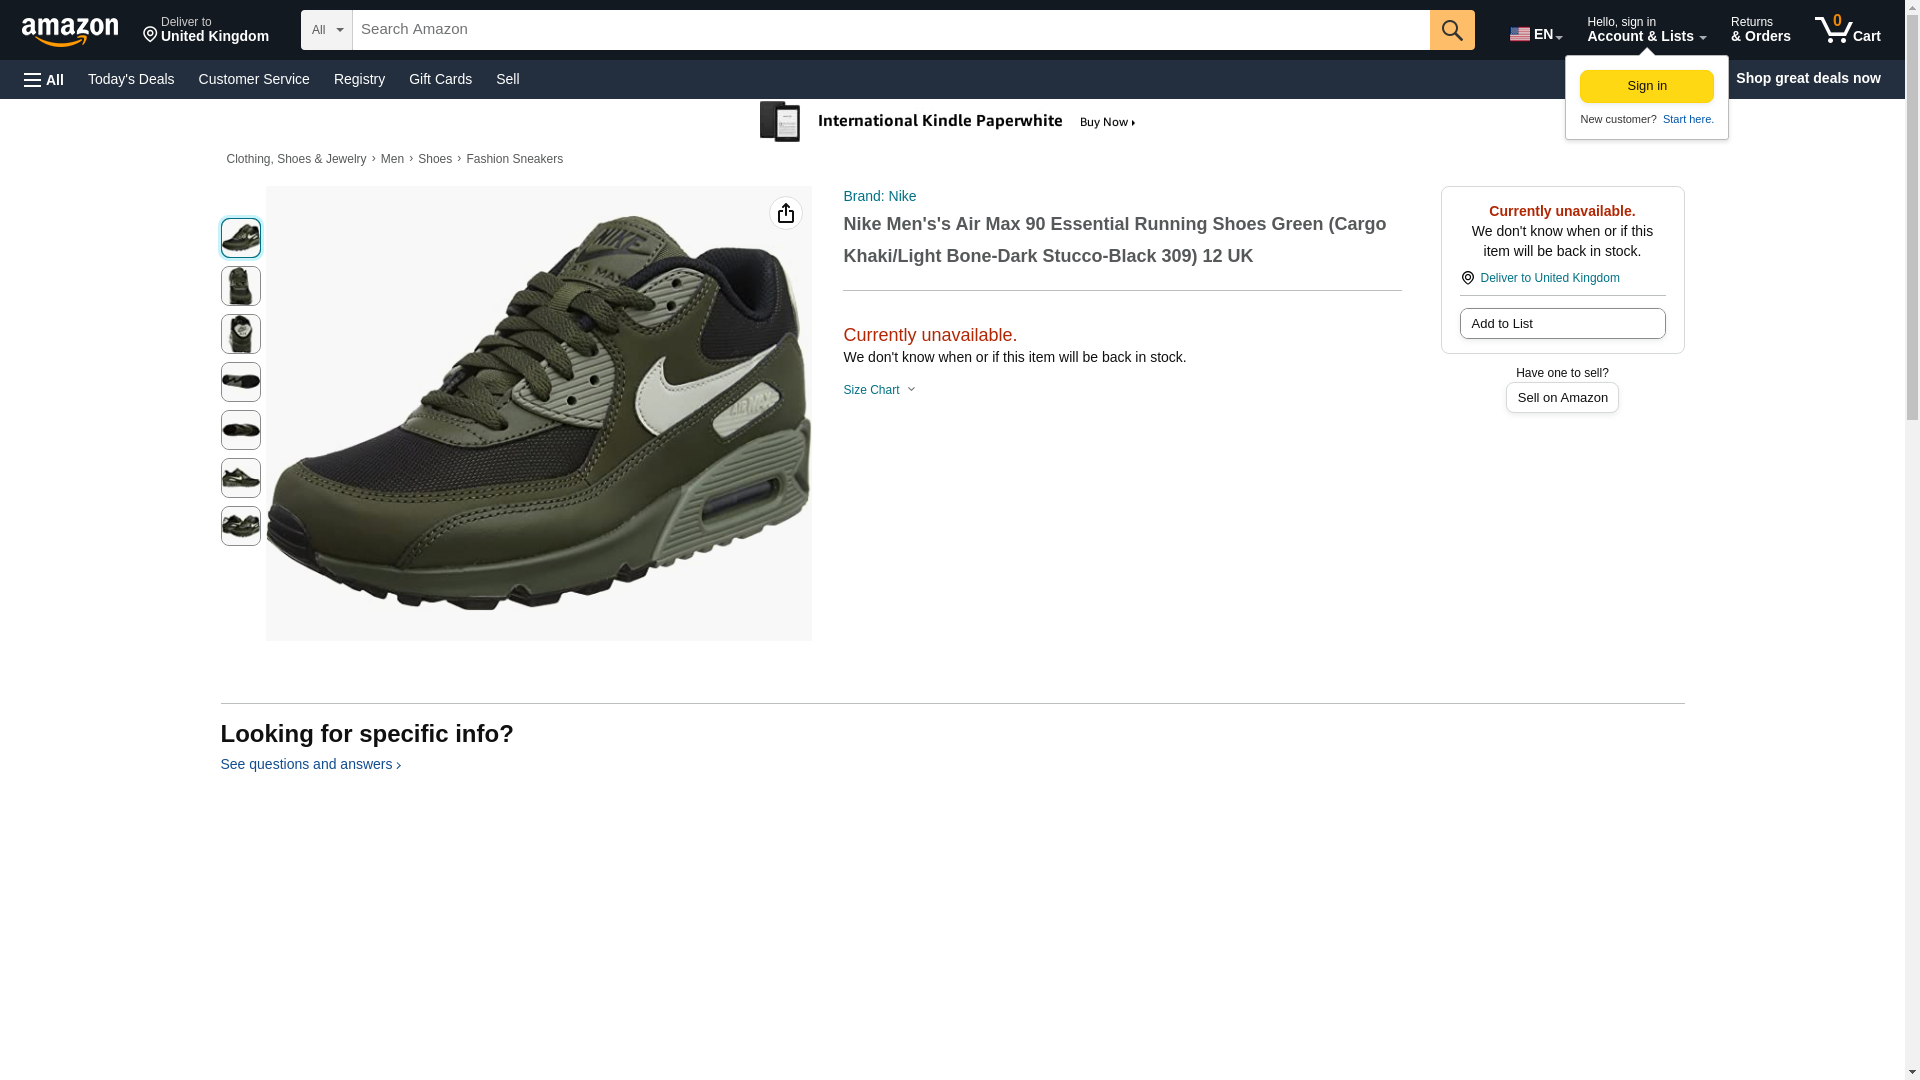The height and width of the screenshot is (1080, 1920).
Task: Open the Brand: Nike link
Action: (879, 196)
